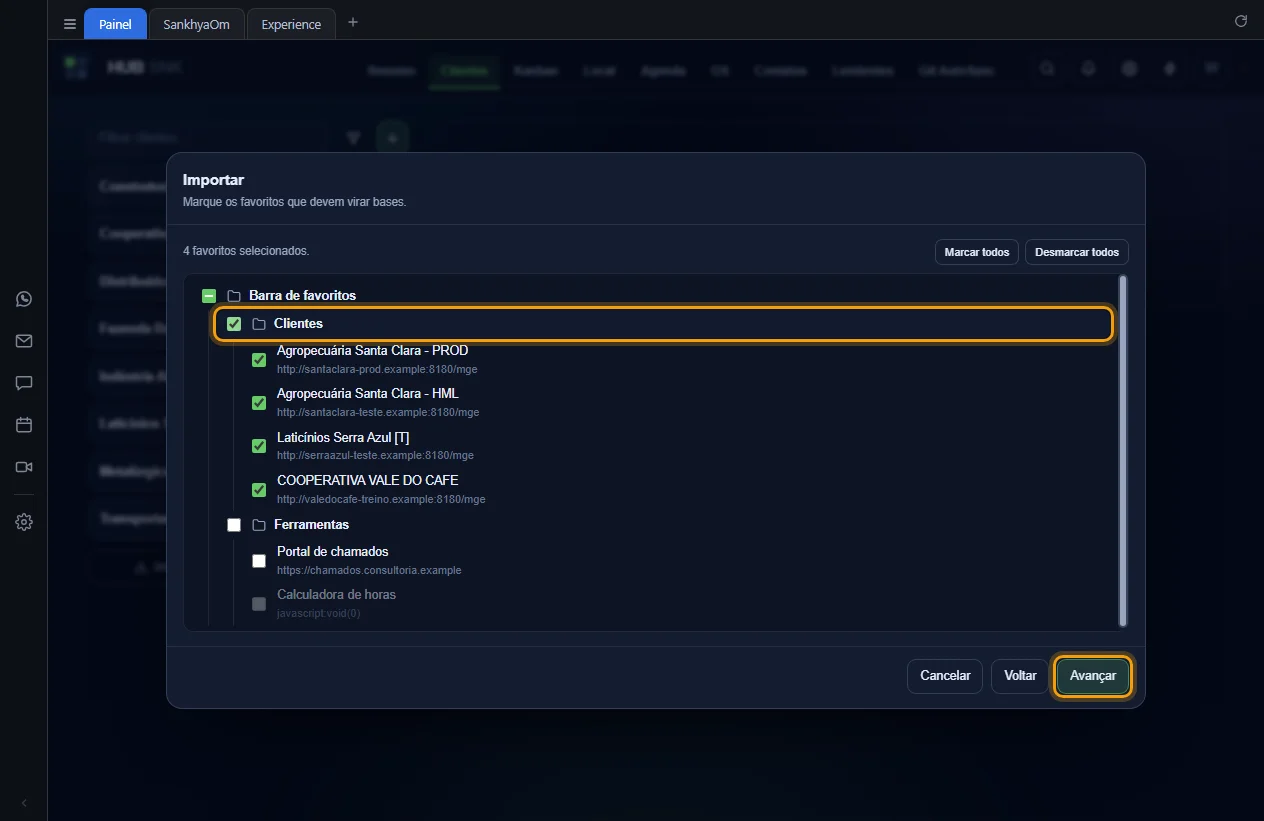This screenshot has width=1264, height=821.
Task: Toggle the Ferramentas folder checkbox
Action: point(234,525)
